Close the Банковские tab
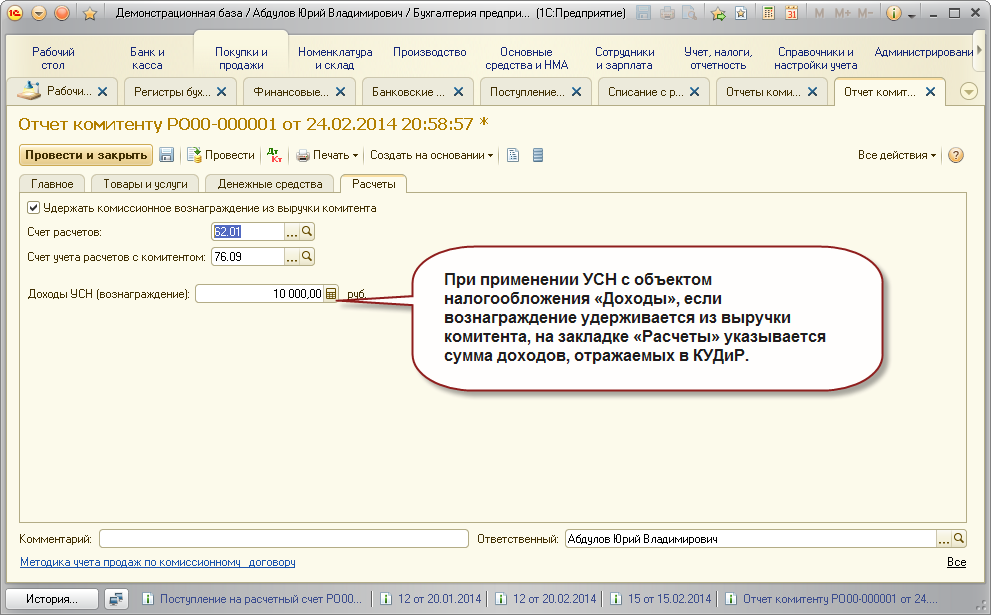The height and width of the screenshot is (615, 991). (x=458, y=92)
